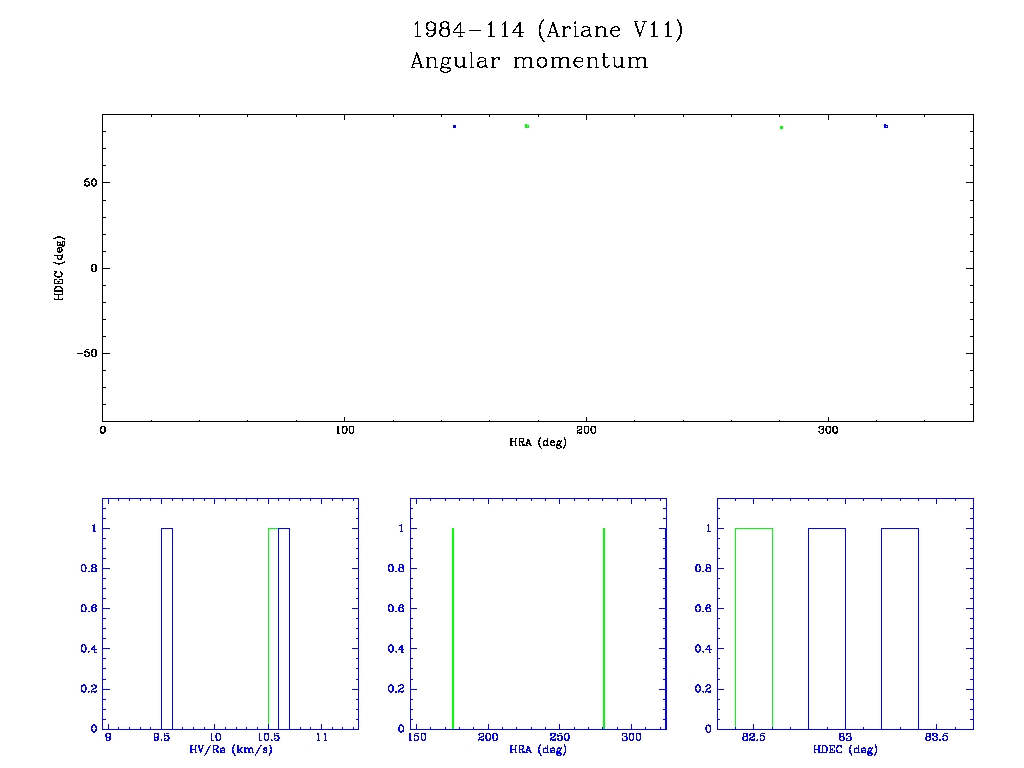The width and height of the screenshot is (1024, 768).
Task: Click the '11' tick label on HV/Re axis
Action: click(322, 737)
